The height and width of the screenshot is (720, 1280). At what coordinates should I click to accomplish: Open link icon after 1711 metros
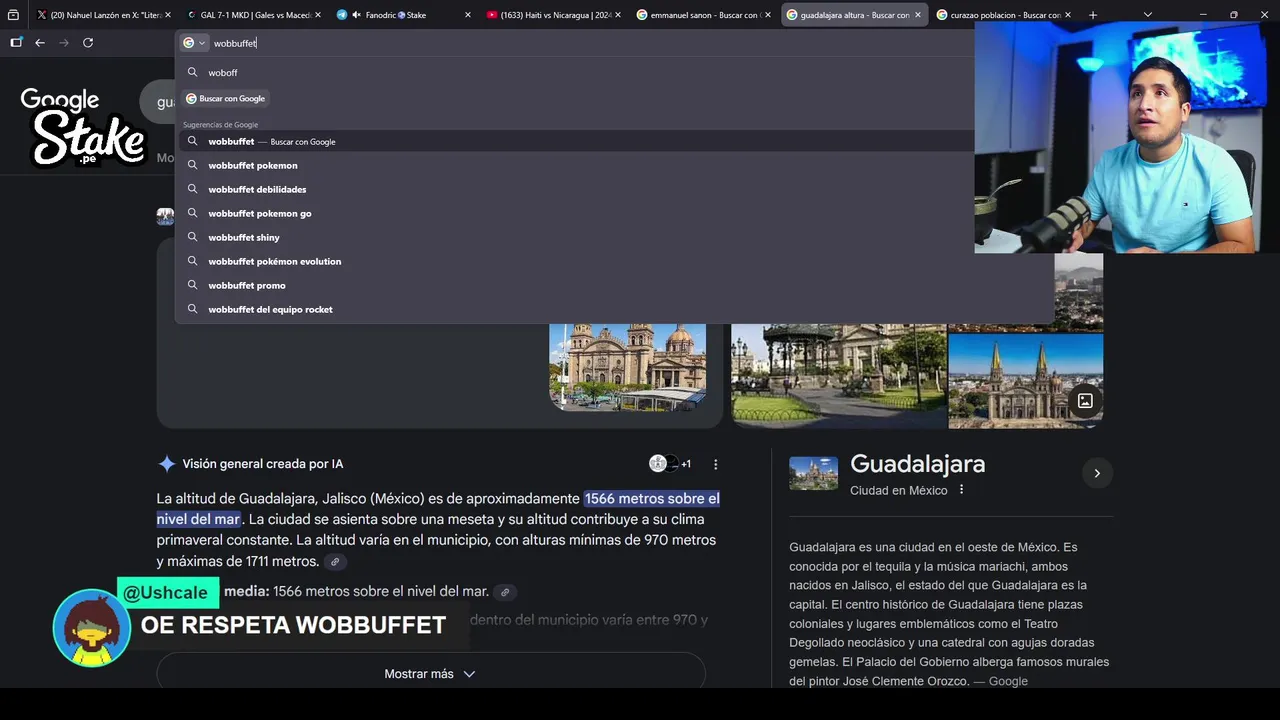[335, 562]
